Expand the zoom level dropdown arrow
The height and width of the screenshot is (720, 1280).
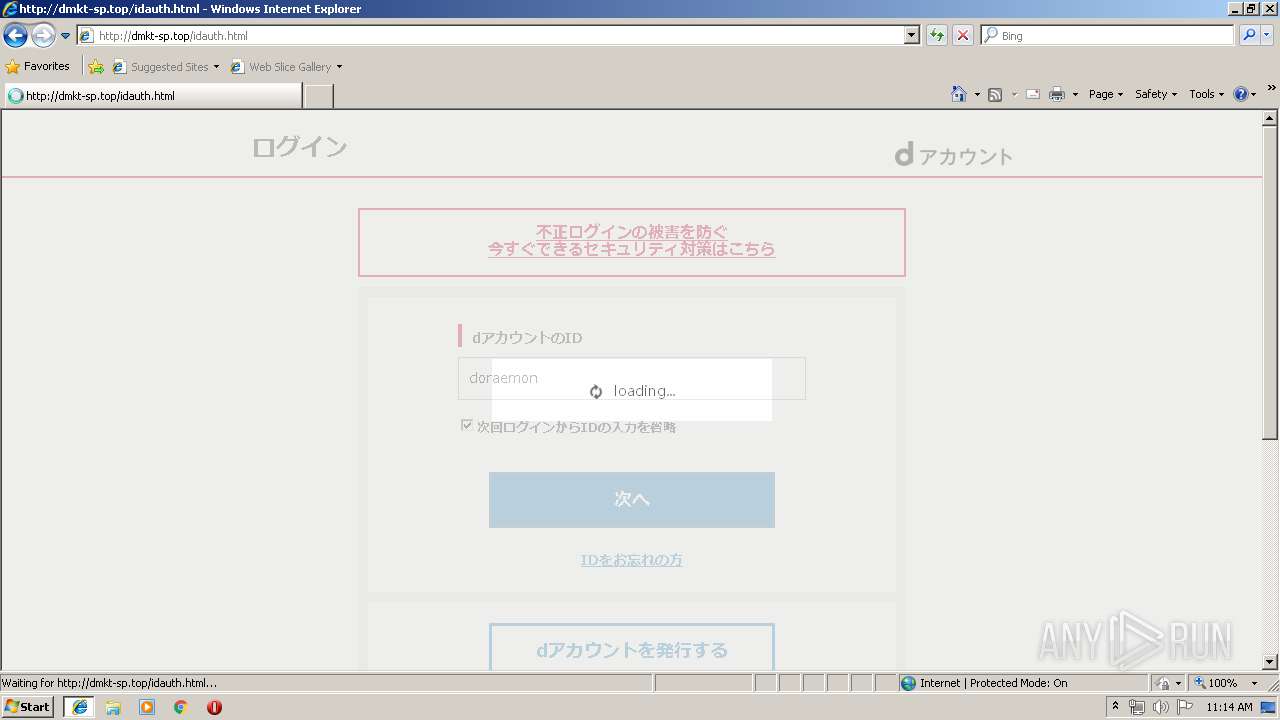point(1254,683)
